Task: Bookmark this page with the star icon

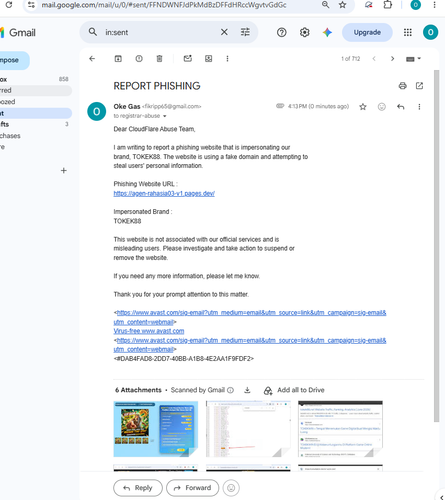Action: tap(342, 5)
